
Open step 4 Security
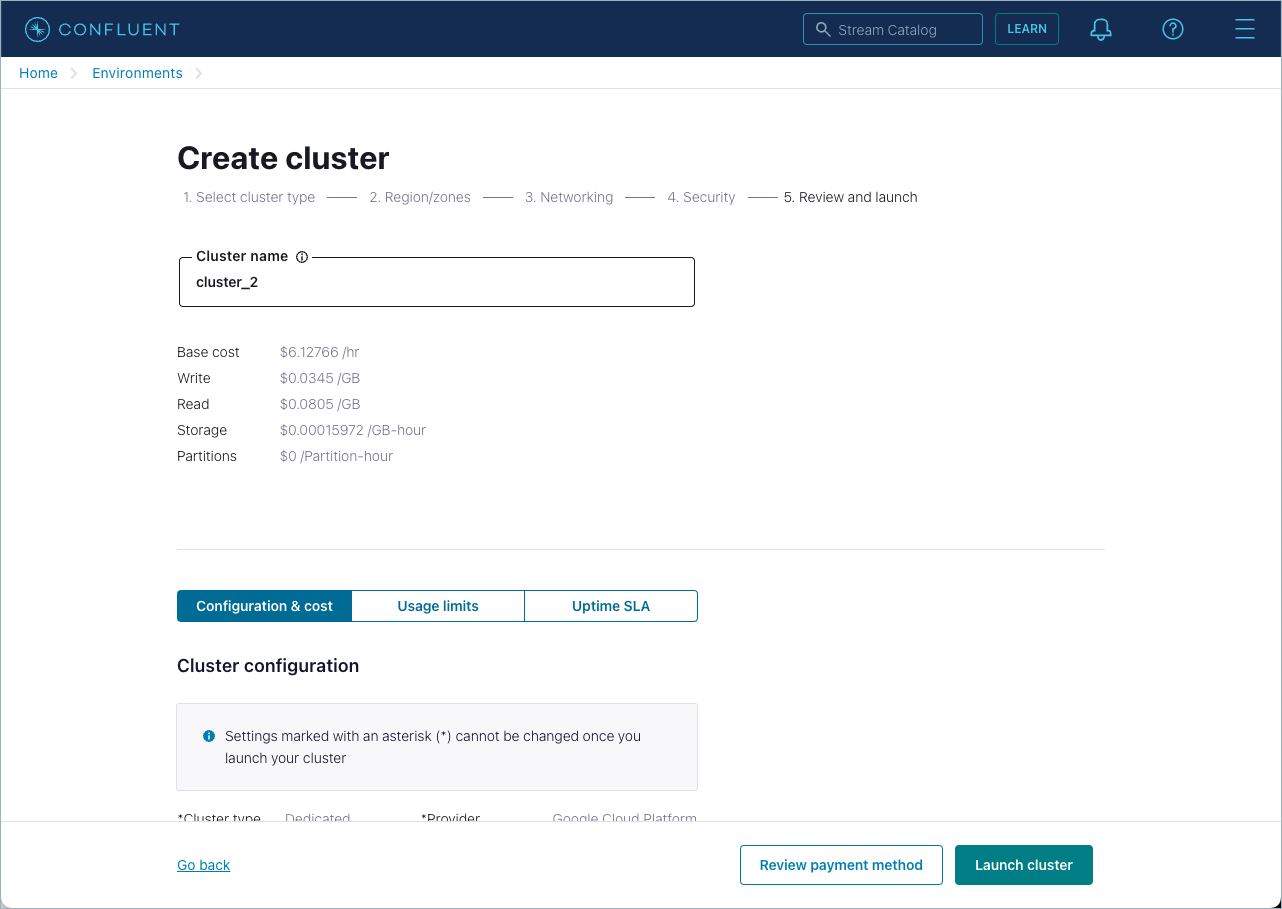pos(701,197)
